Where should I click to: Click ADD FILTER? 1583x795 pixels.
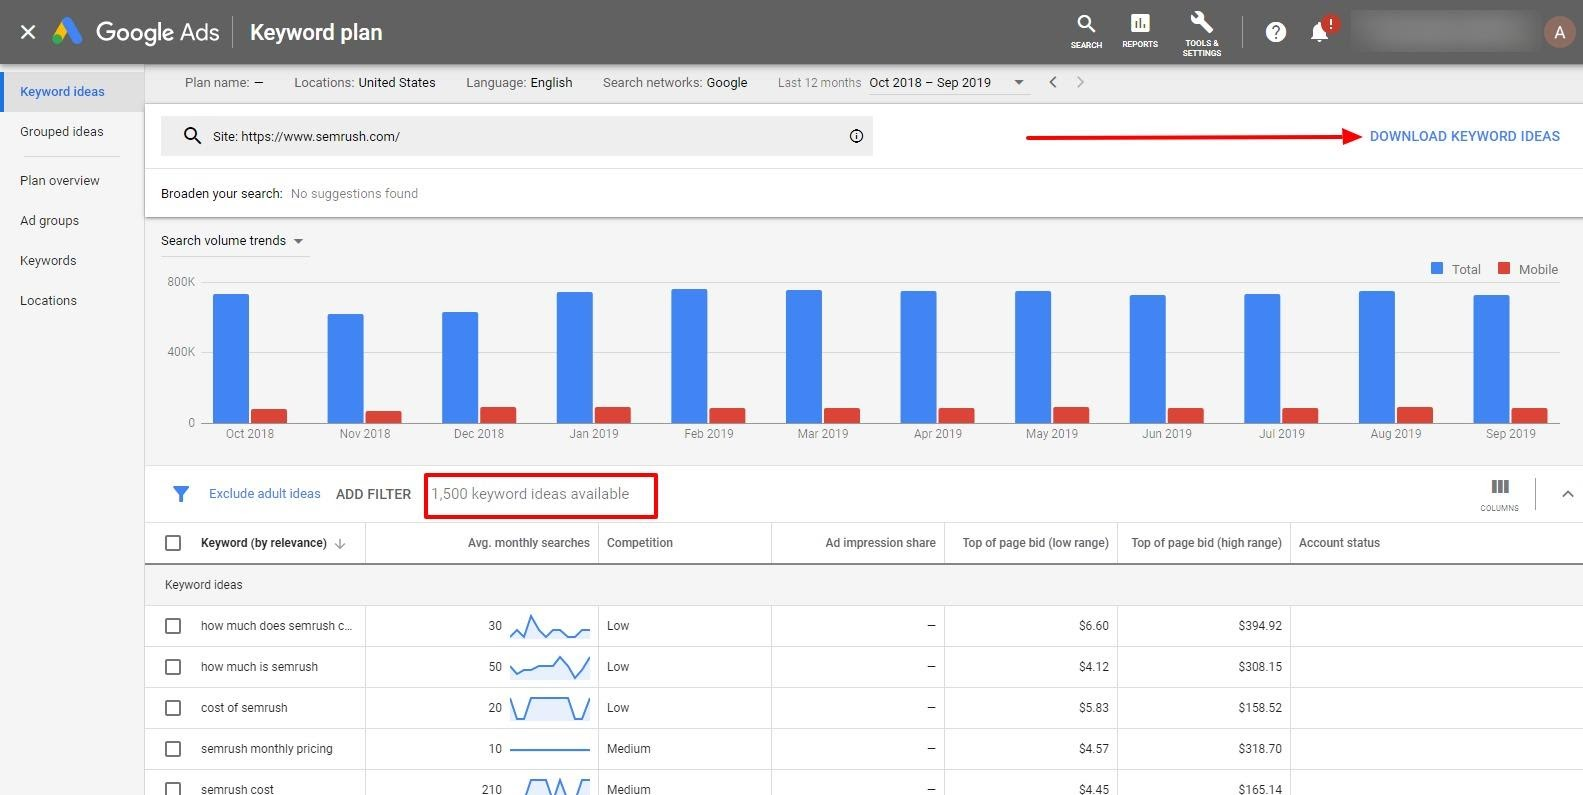pyautogui.click(x=373, y=494)
